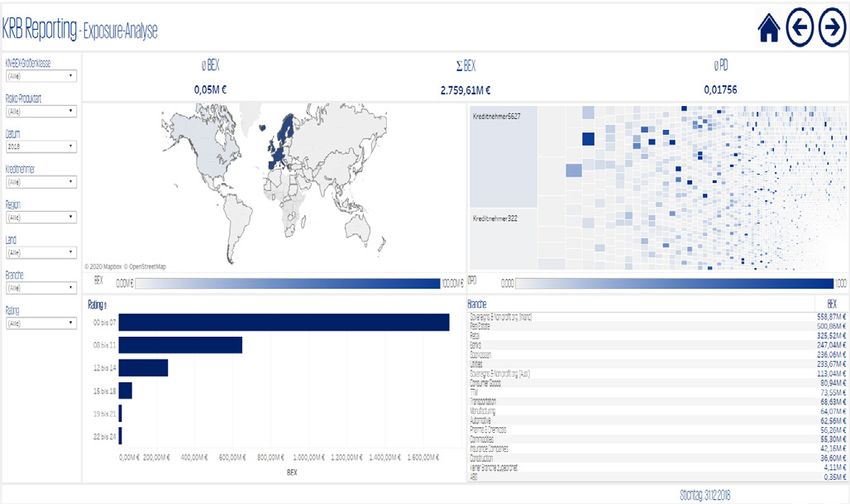
Task: Open the Kreditnehmer filter dropdown
Action: coord(41,182)
